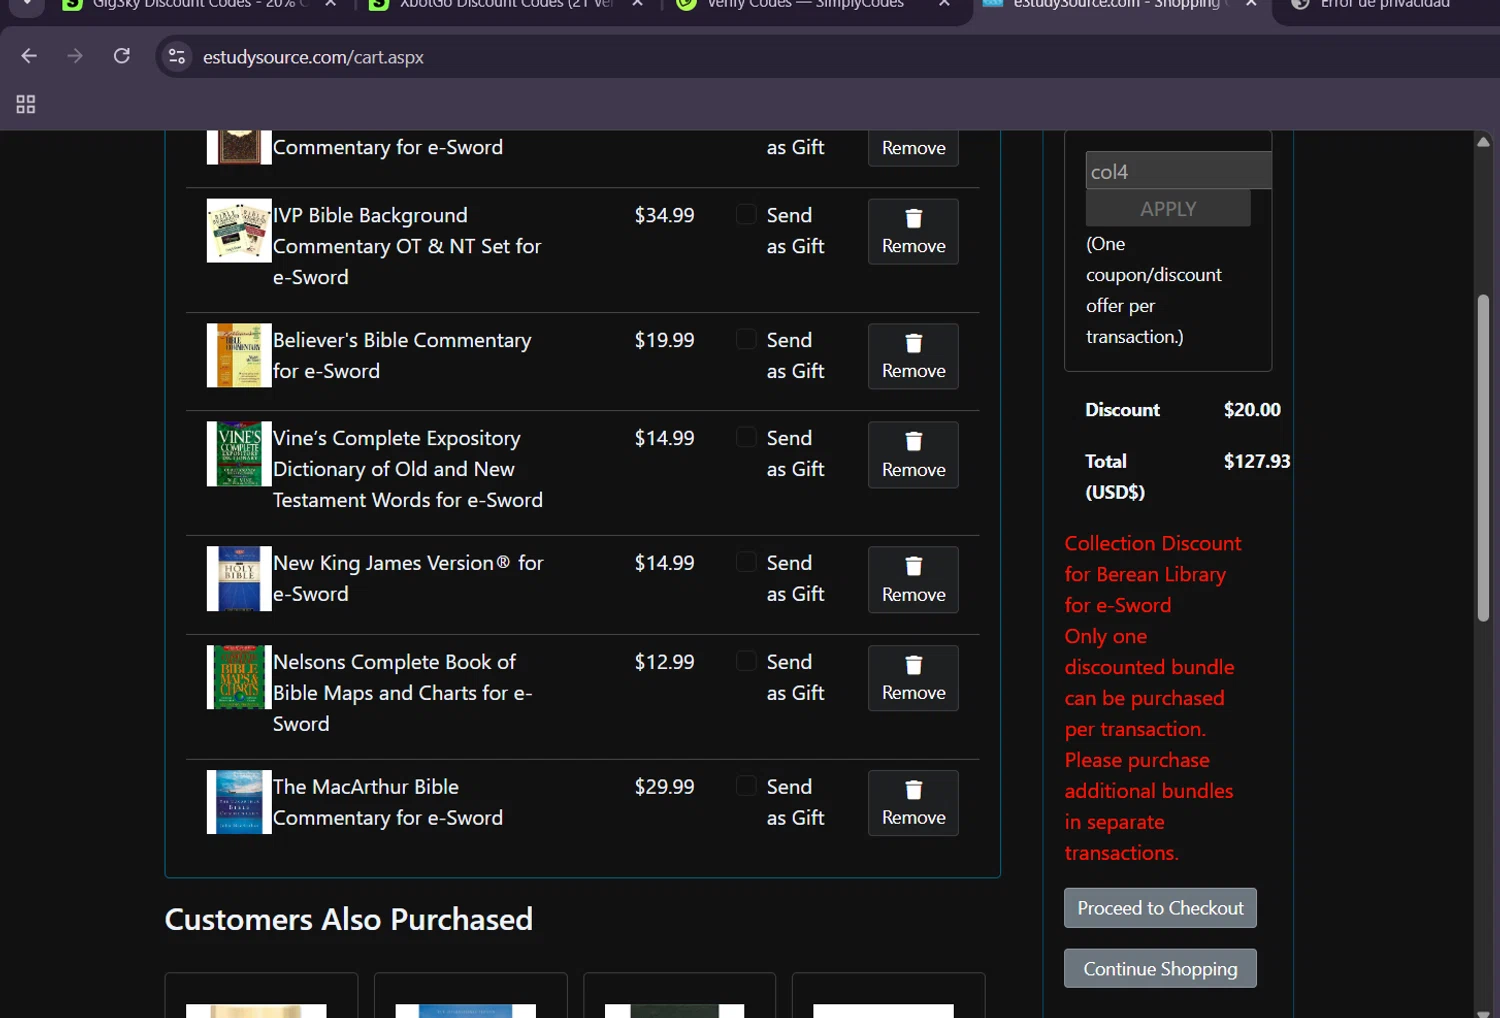Click the browser forward arrow
The width and height of the screenshot is (1500, 1018).
point(75,56)
